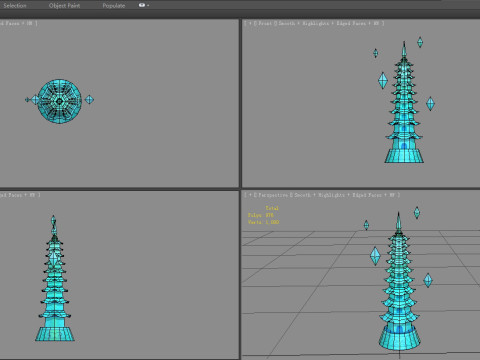Open the Front viewport [+] general menu
Viewport: 480px width, 360px height.
point(250,23)
